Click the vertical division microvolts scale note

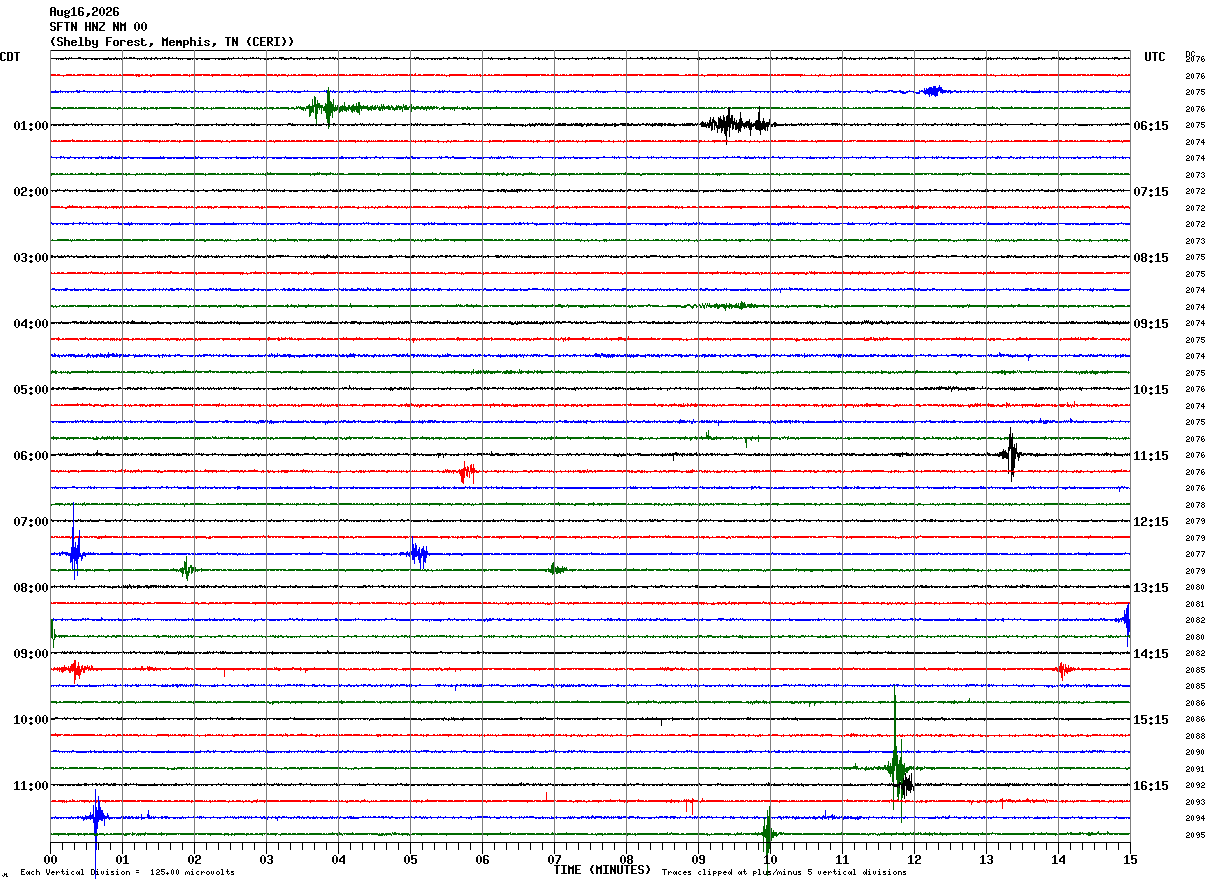[x=127, y=872]
